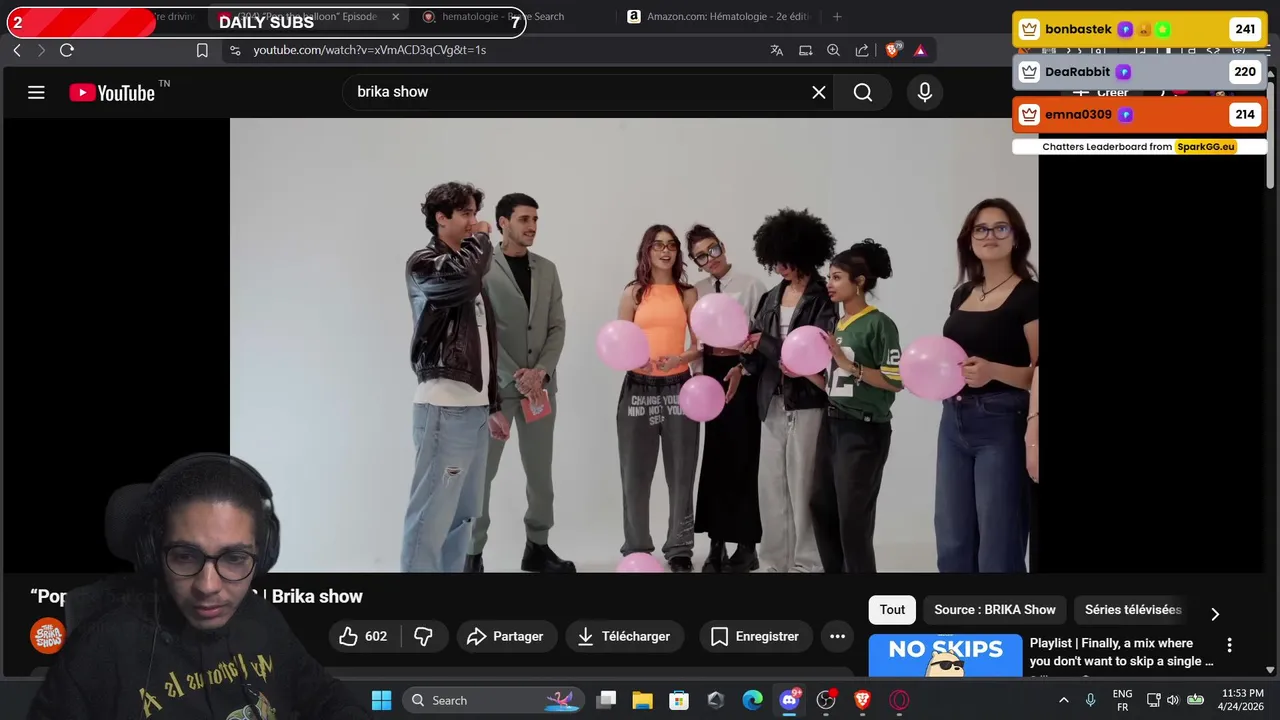Open the clock and date panel

[x=1242, y=700]
